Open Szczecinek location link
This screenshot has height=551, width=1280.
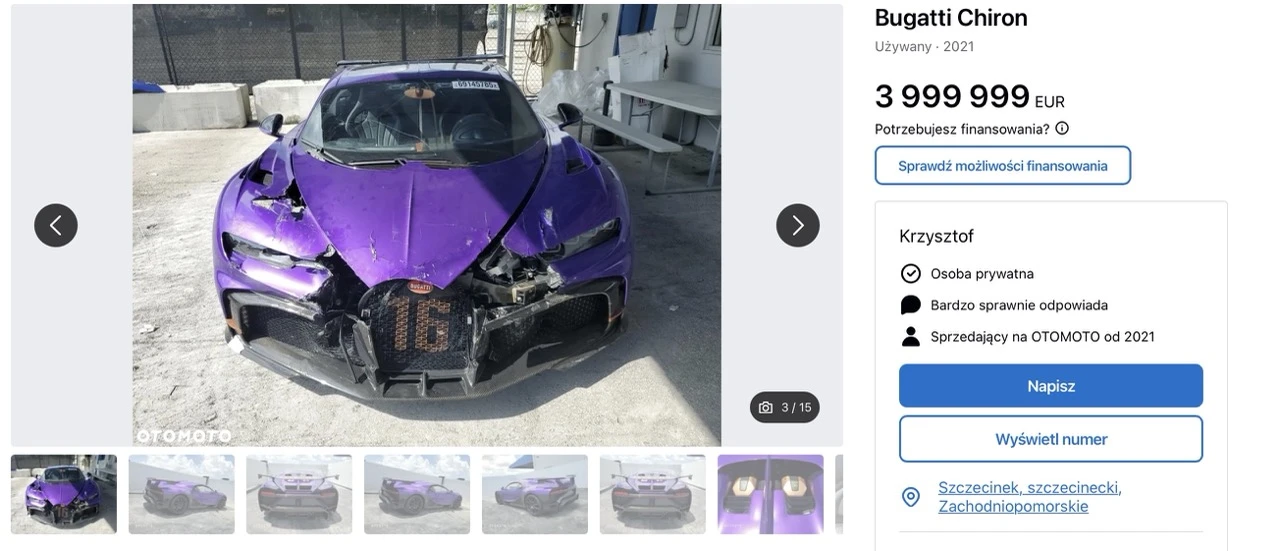[1030, 497]
